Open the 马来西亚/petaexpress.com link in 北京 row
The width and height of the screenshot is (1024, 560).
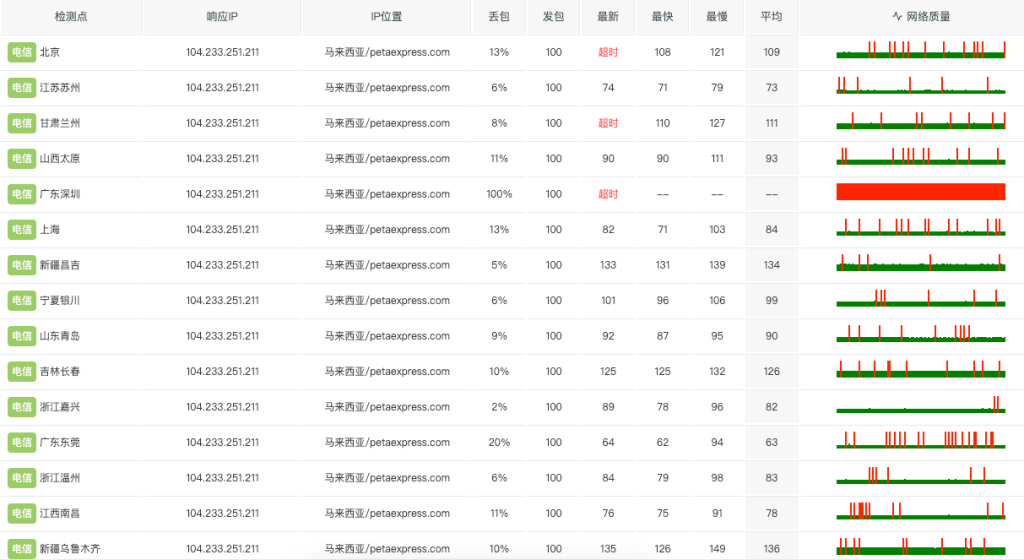[x=387, y=52]
